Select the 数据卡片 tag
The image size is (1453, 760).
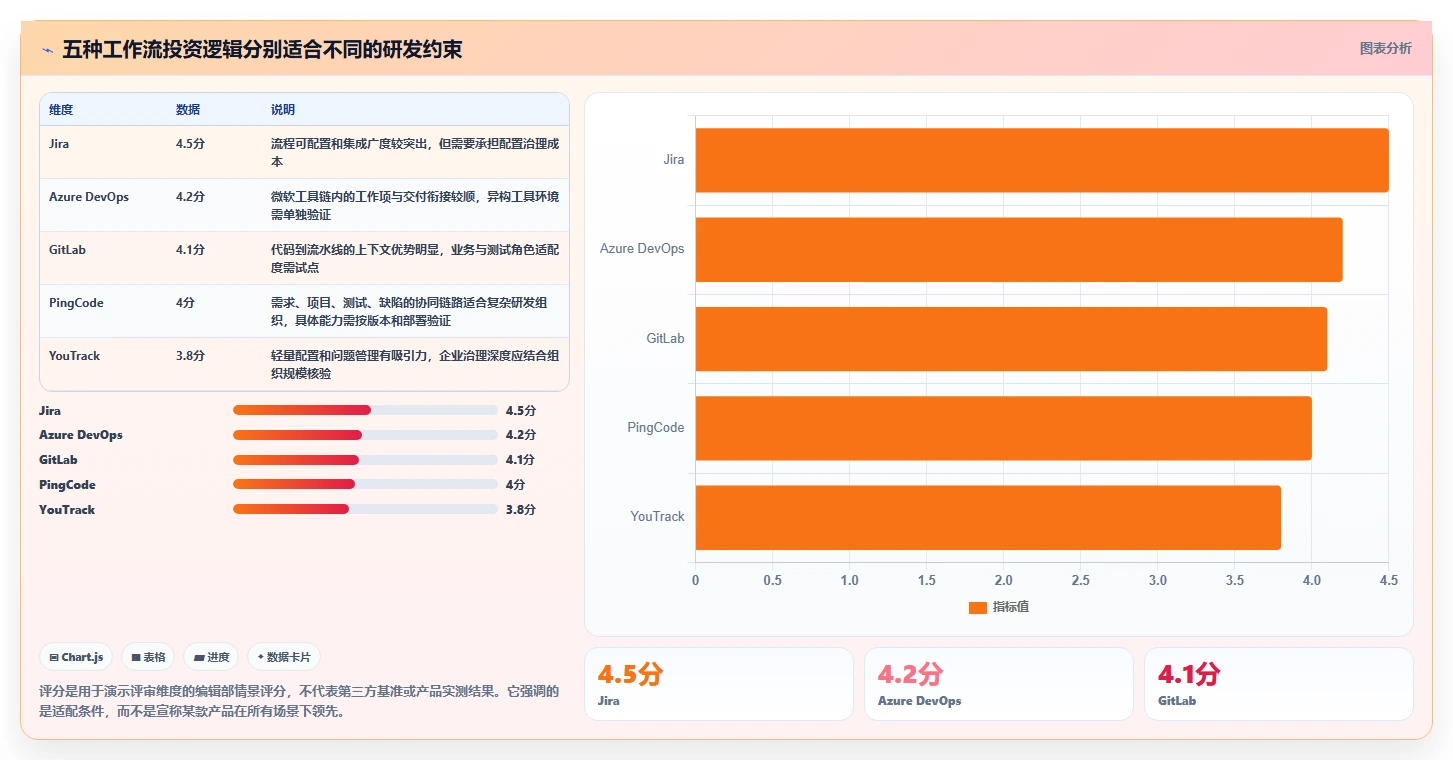pos(284,657)
